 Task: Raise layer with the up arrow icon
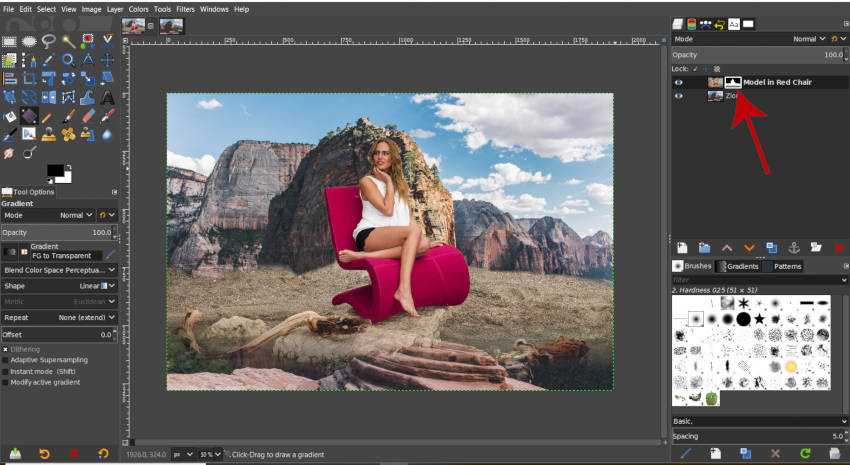click(x=727, y=247)
